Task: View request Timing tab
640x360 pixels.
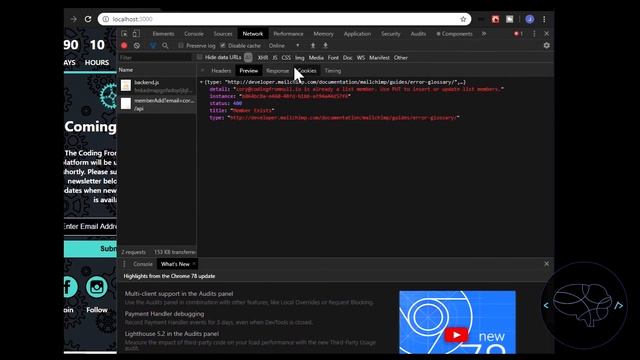Action: [333, 71]
